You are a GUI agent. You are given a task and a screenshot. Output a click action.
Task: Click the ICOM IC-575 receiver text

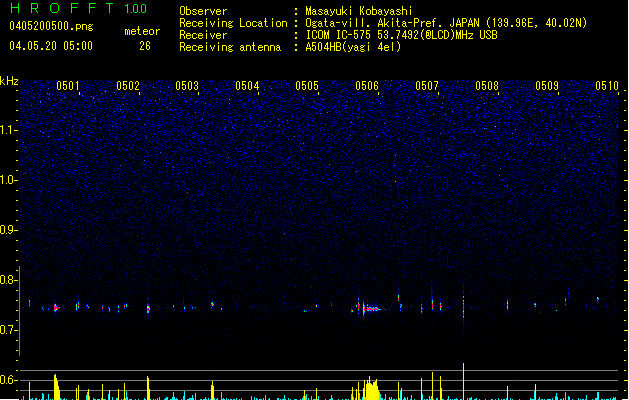click(x=401, y=35)
